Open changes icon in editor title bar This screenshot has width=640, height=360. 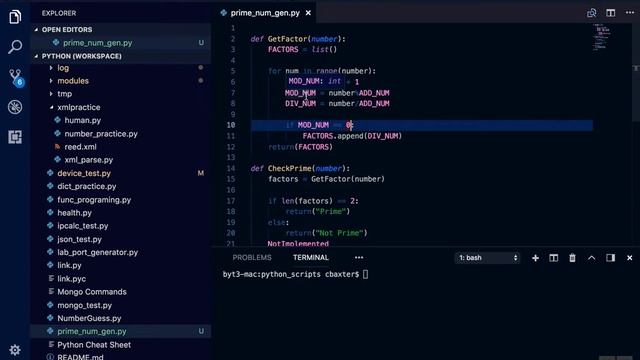pos(591,13)
